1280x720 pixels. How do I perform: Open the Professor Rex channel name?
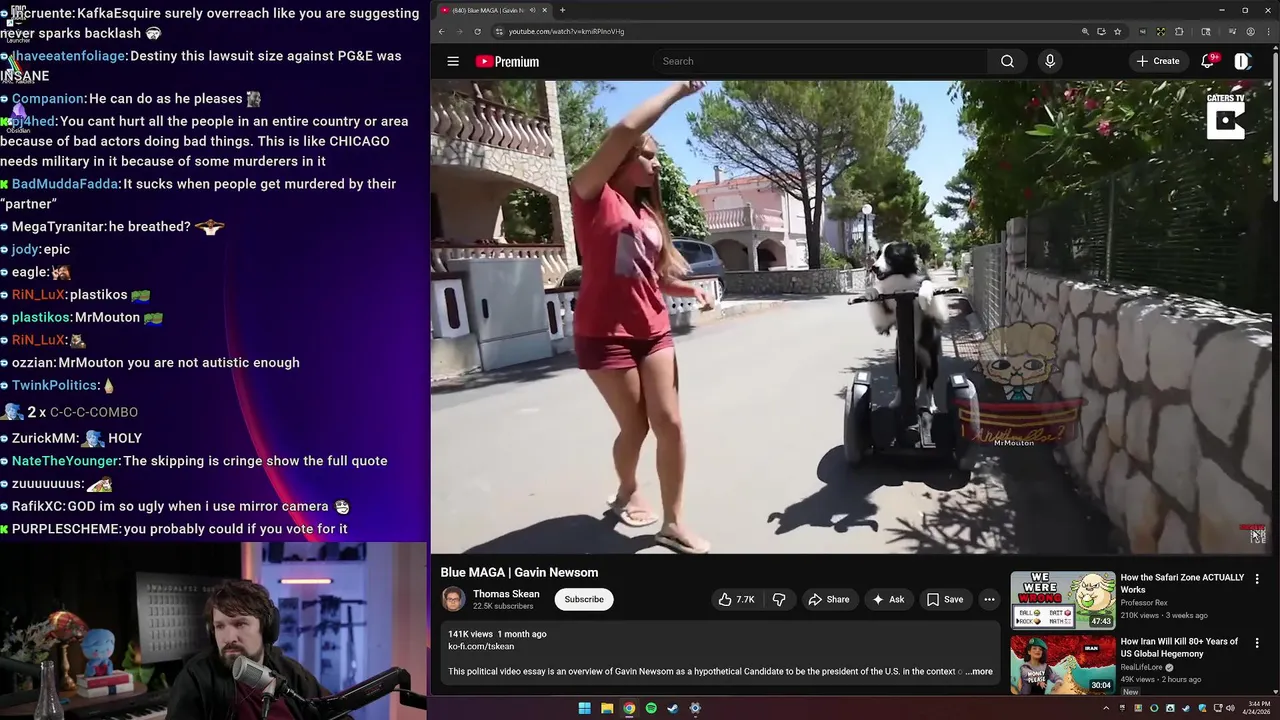tap(1144, 603)
